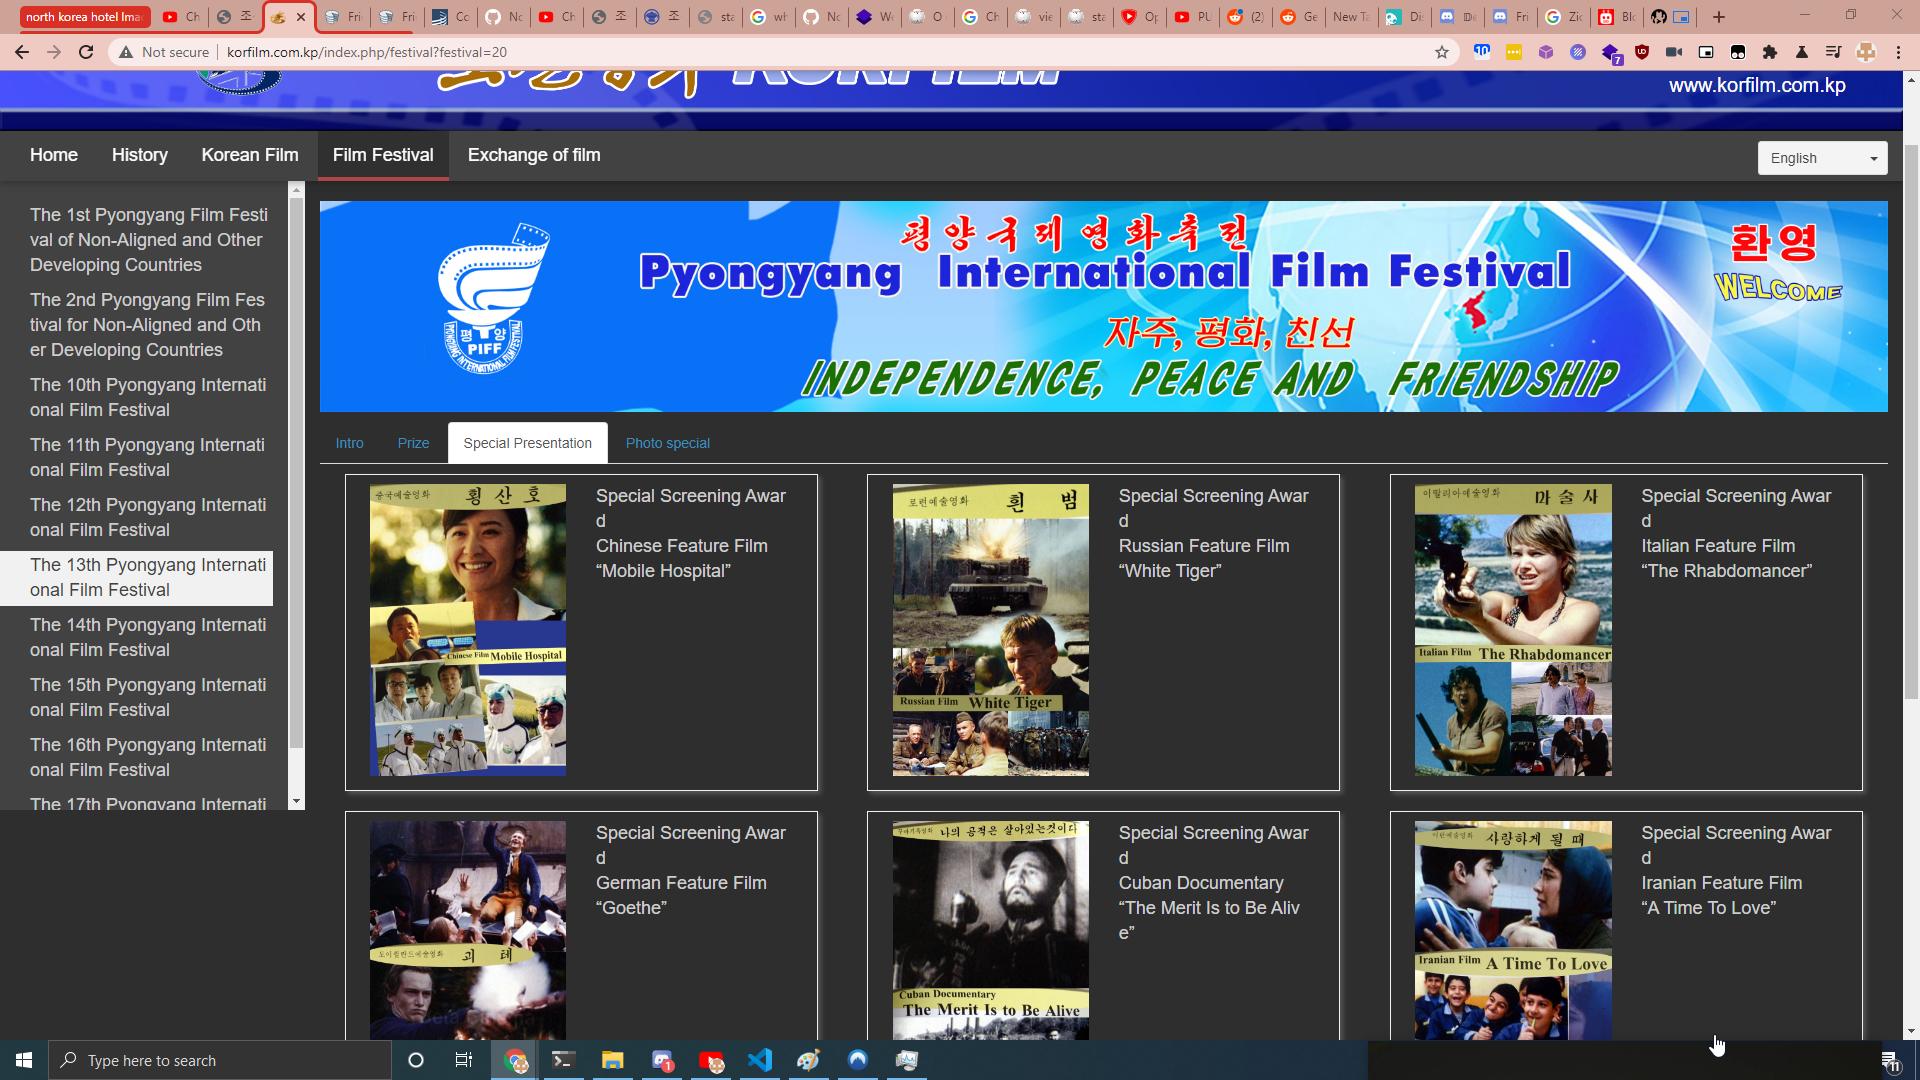Go to Korean Film menu
Image resolution: width=1920 pixels, height=1080 pixels.
[249, 155]
